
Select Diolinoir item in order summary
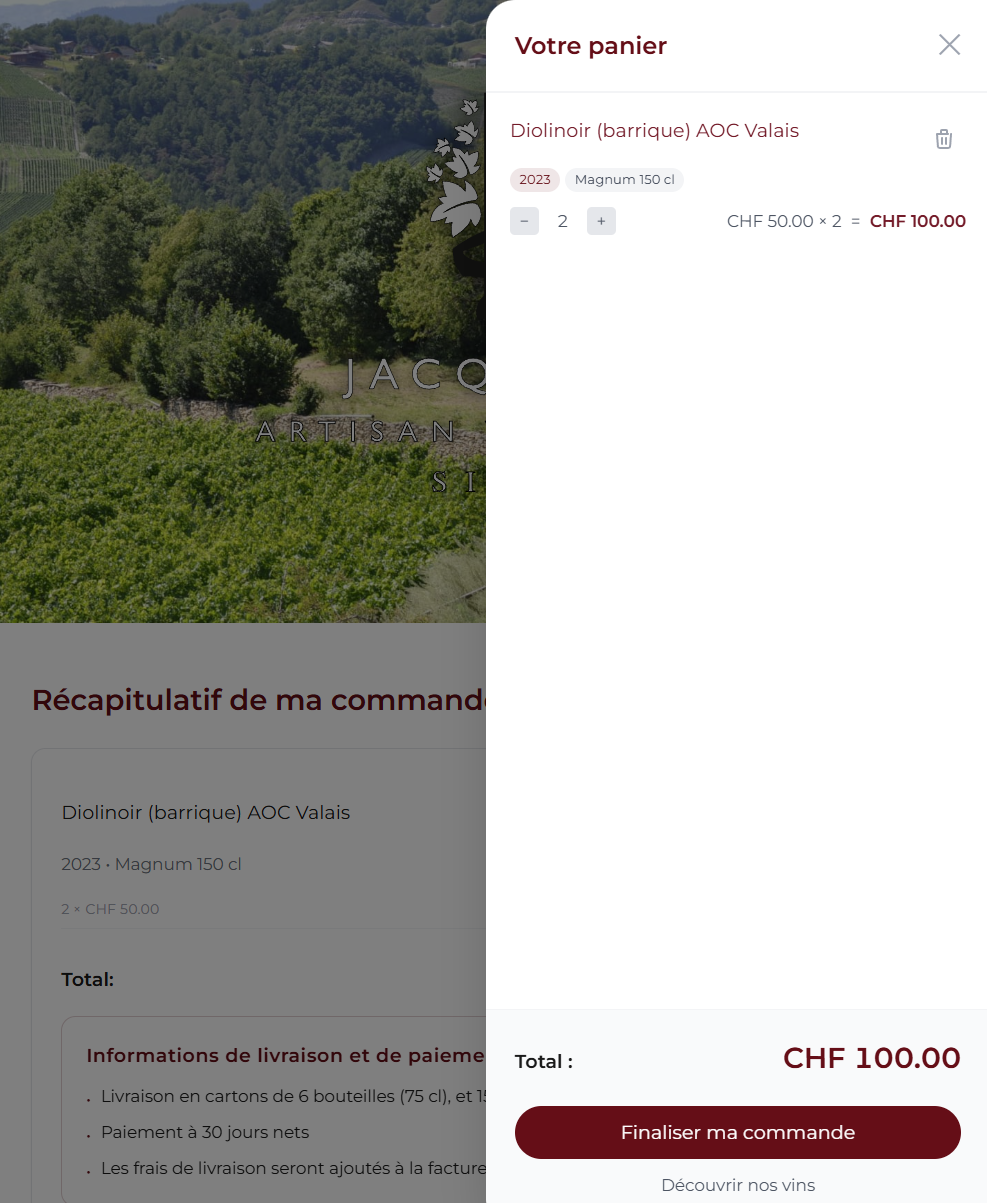pyautogui.click(x=206, y=813)
